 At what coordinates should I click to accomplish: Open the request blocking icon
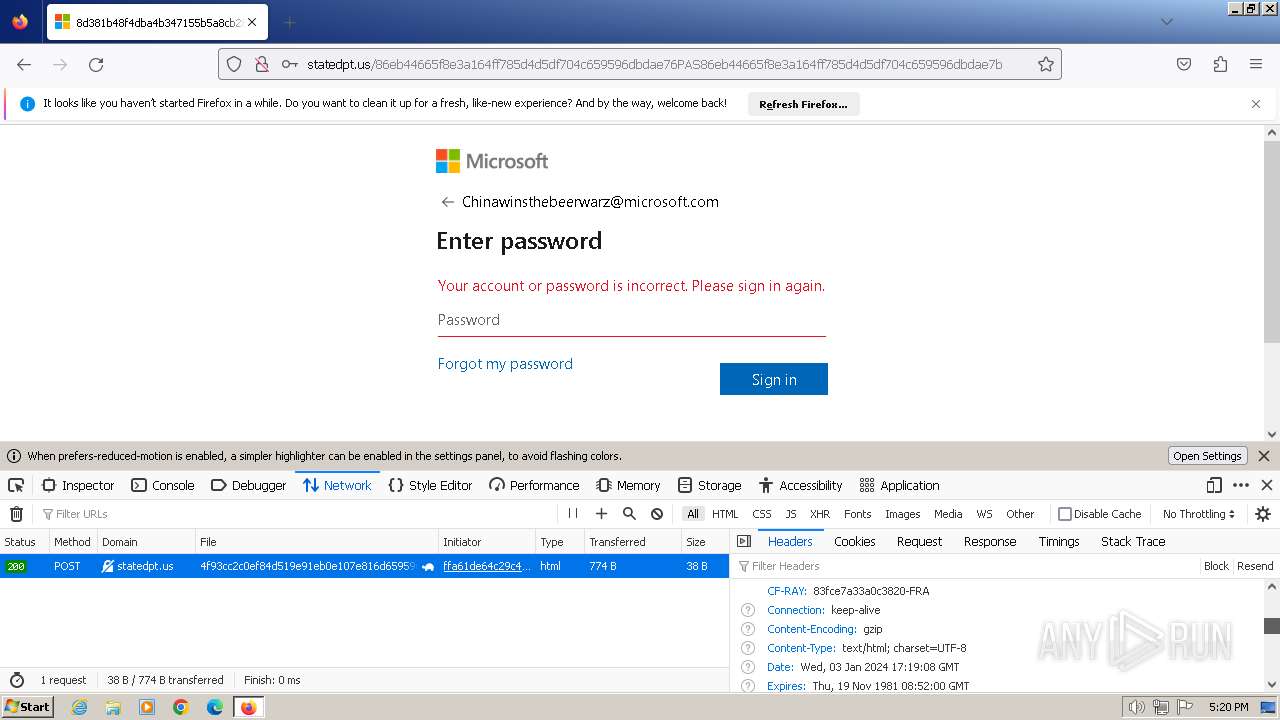657,514
